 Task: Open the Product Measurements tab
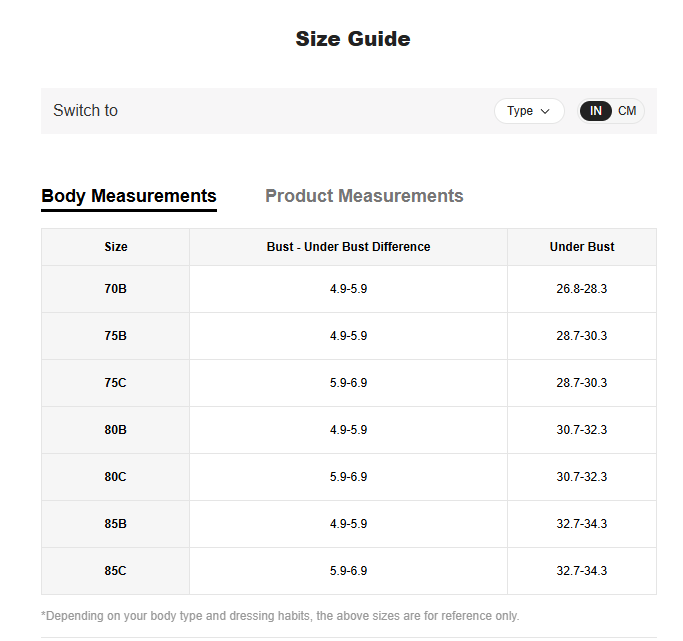(364, 196)
